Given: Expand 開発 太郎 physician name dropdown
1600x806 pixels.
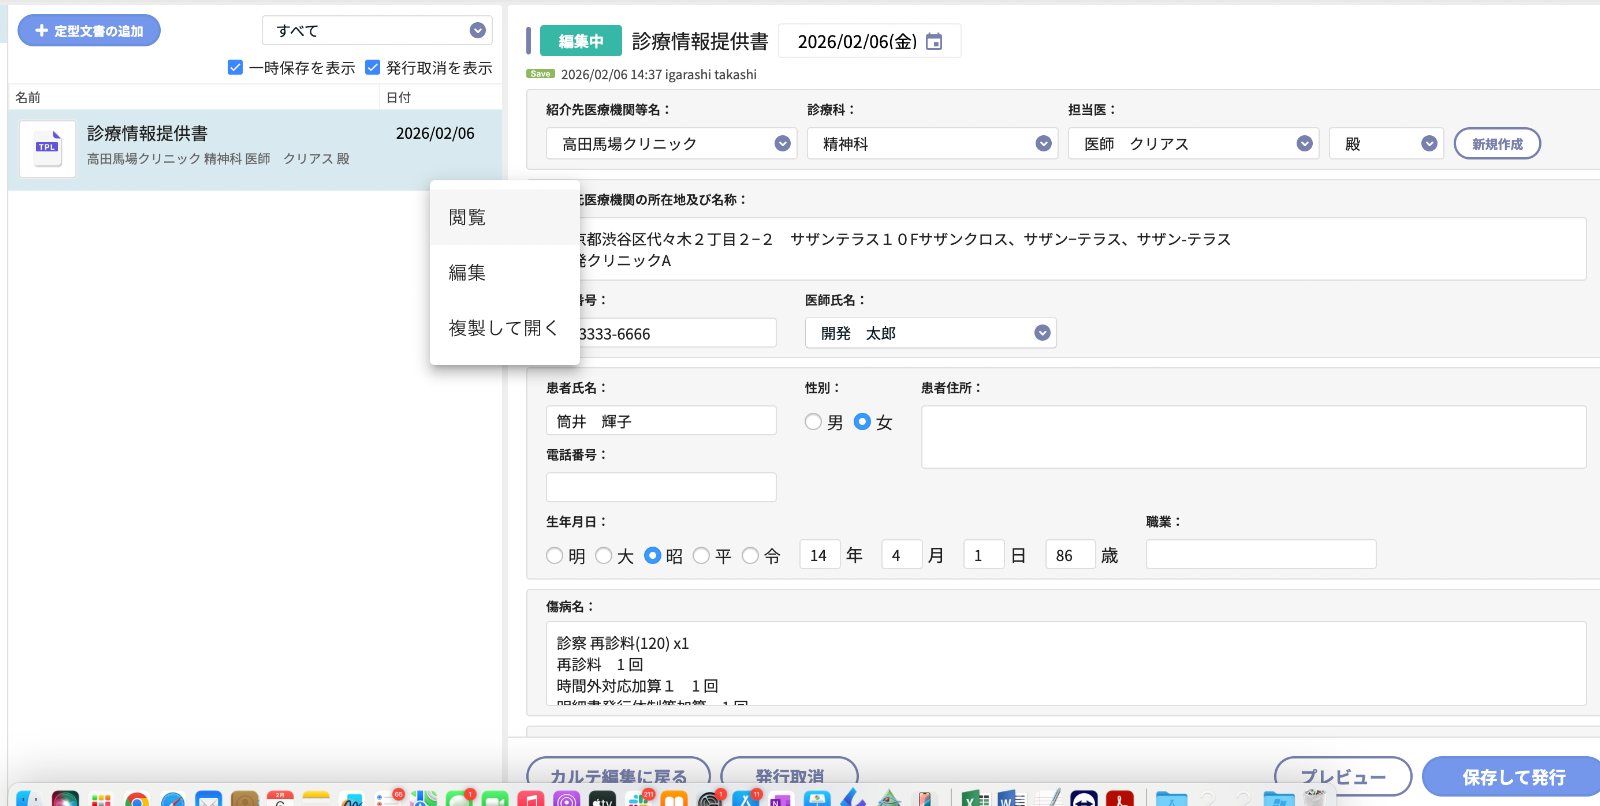Looking at the screenshot, I should [930, 333].
